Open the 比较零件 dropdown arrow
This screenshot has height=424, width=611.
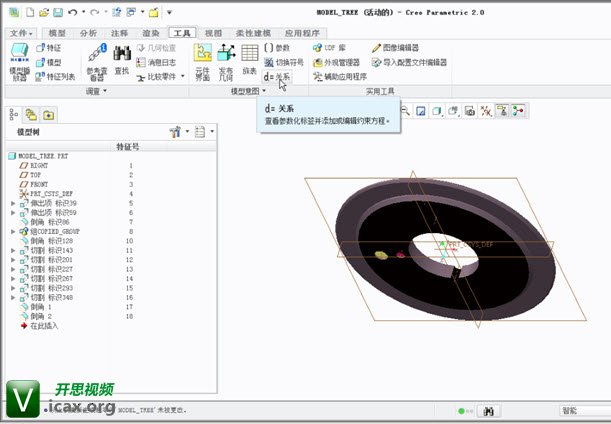click(x=182, y=76)
